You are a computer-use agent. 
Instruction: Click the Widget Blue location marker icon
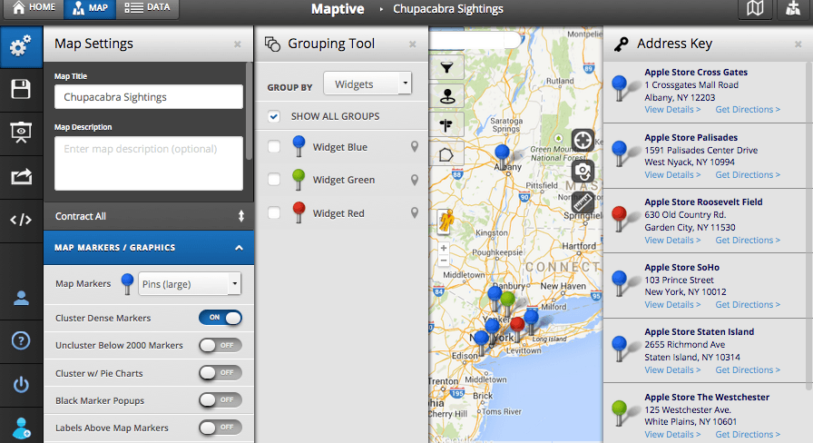tap(414, 147)
